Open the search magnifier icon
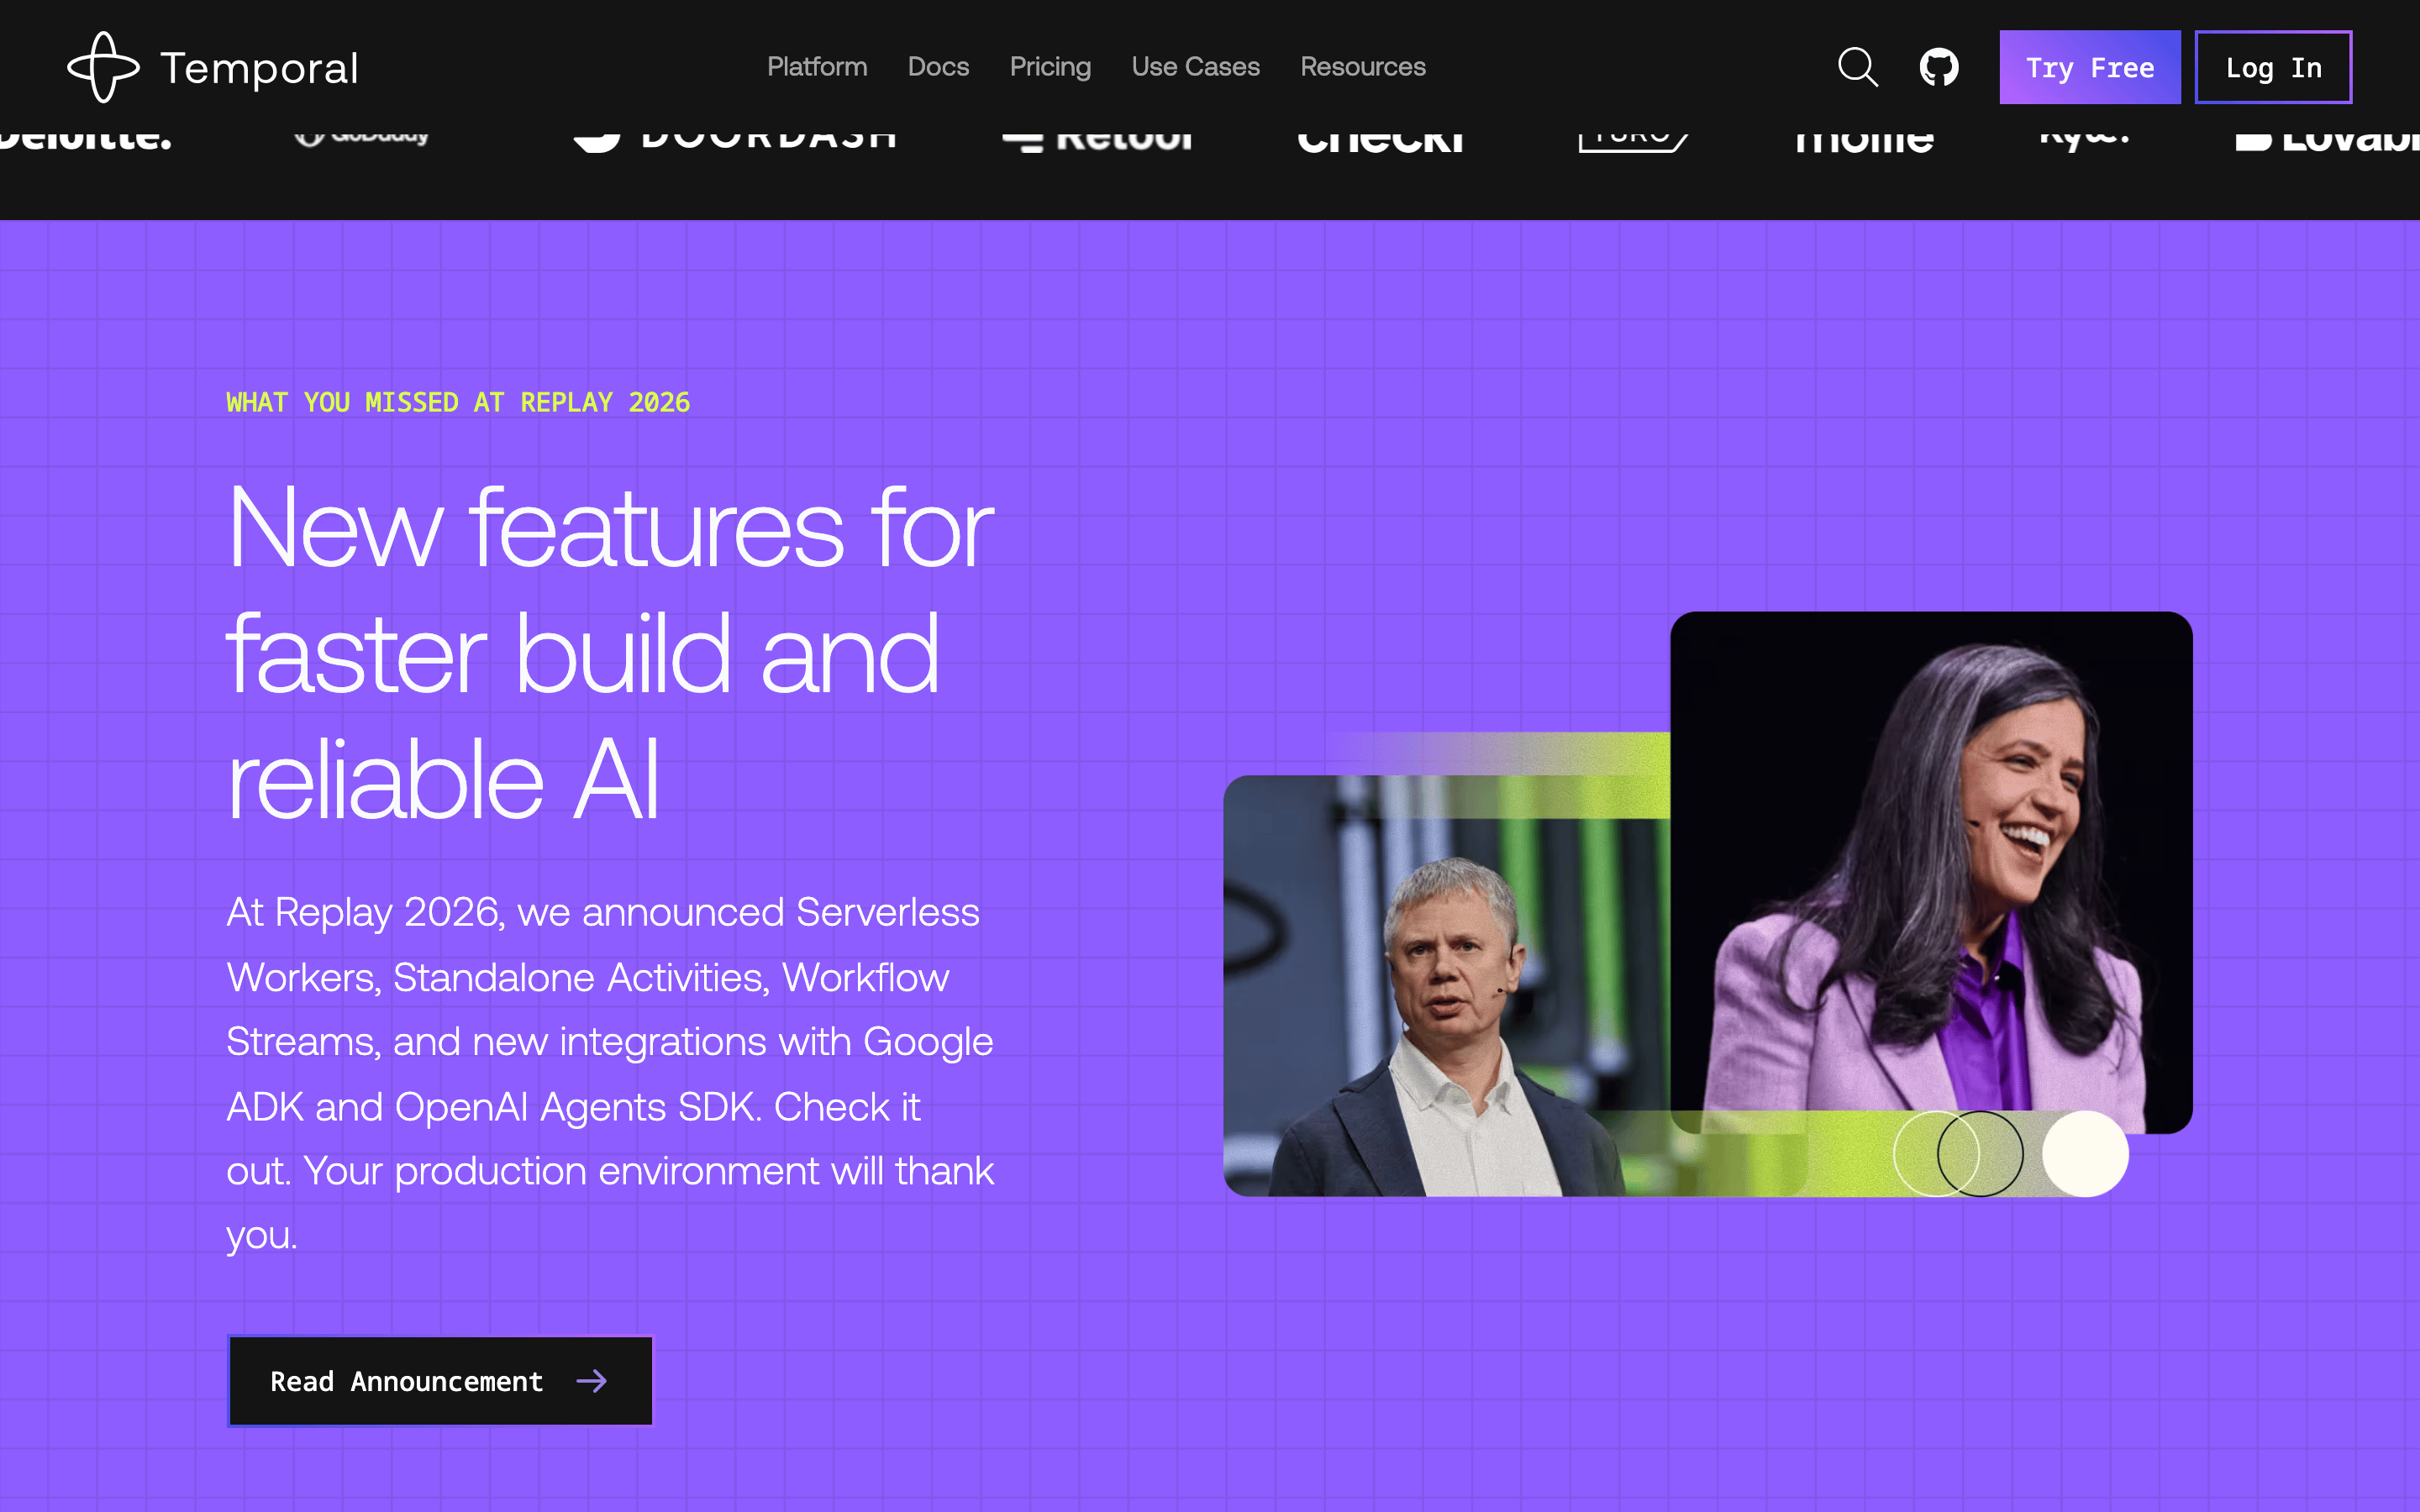This screenshot has width=2420, height=1512. [x=1858, y=67]
